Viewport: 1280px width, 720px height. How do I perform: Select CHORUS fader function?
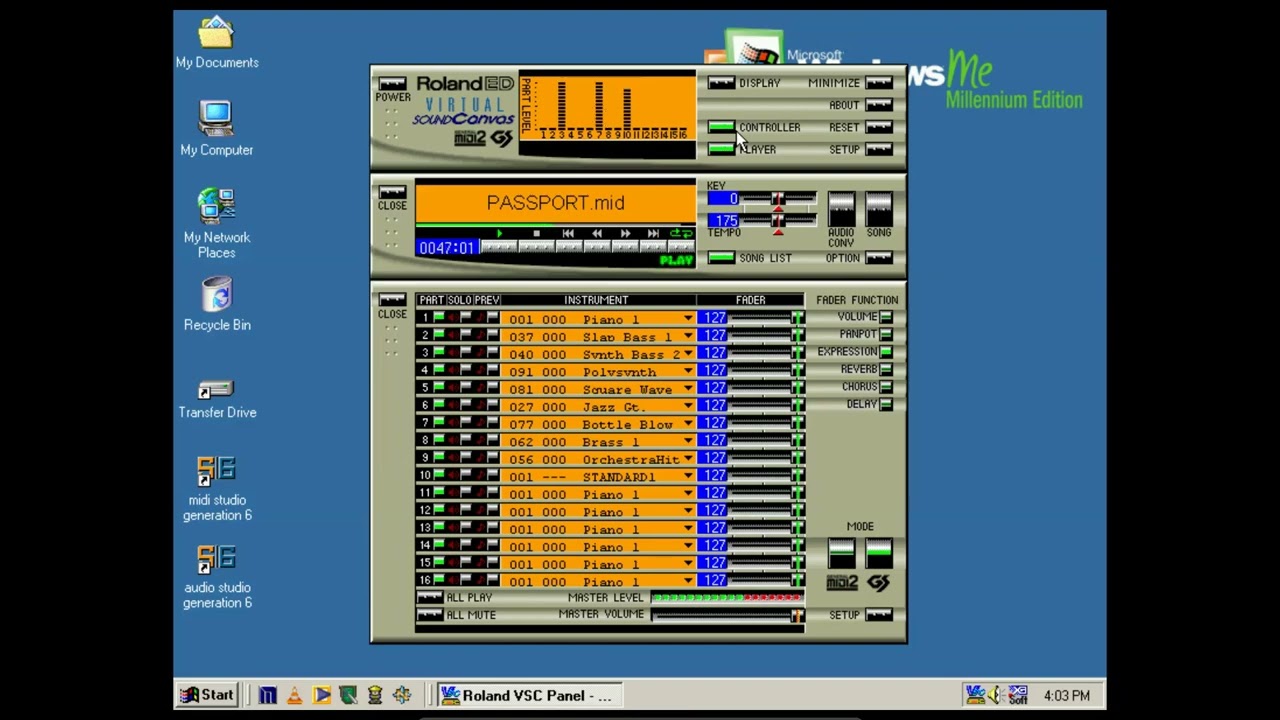point(886,387)
